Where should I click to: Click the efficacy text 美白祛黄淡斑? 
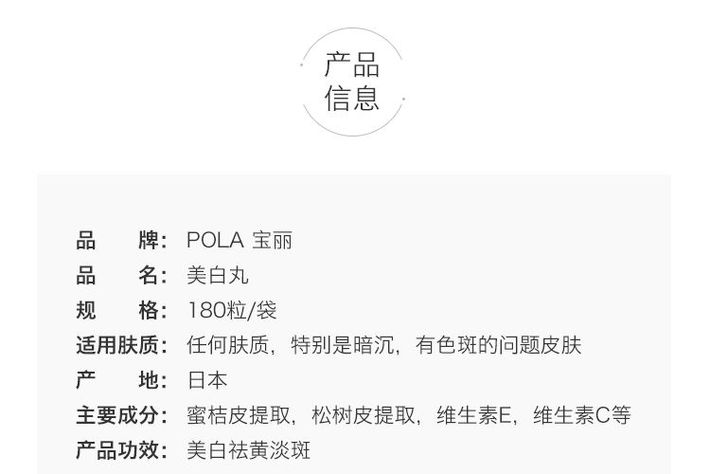pos(249,450)
